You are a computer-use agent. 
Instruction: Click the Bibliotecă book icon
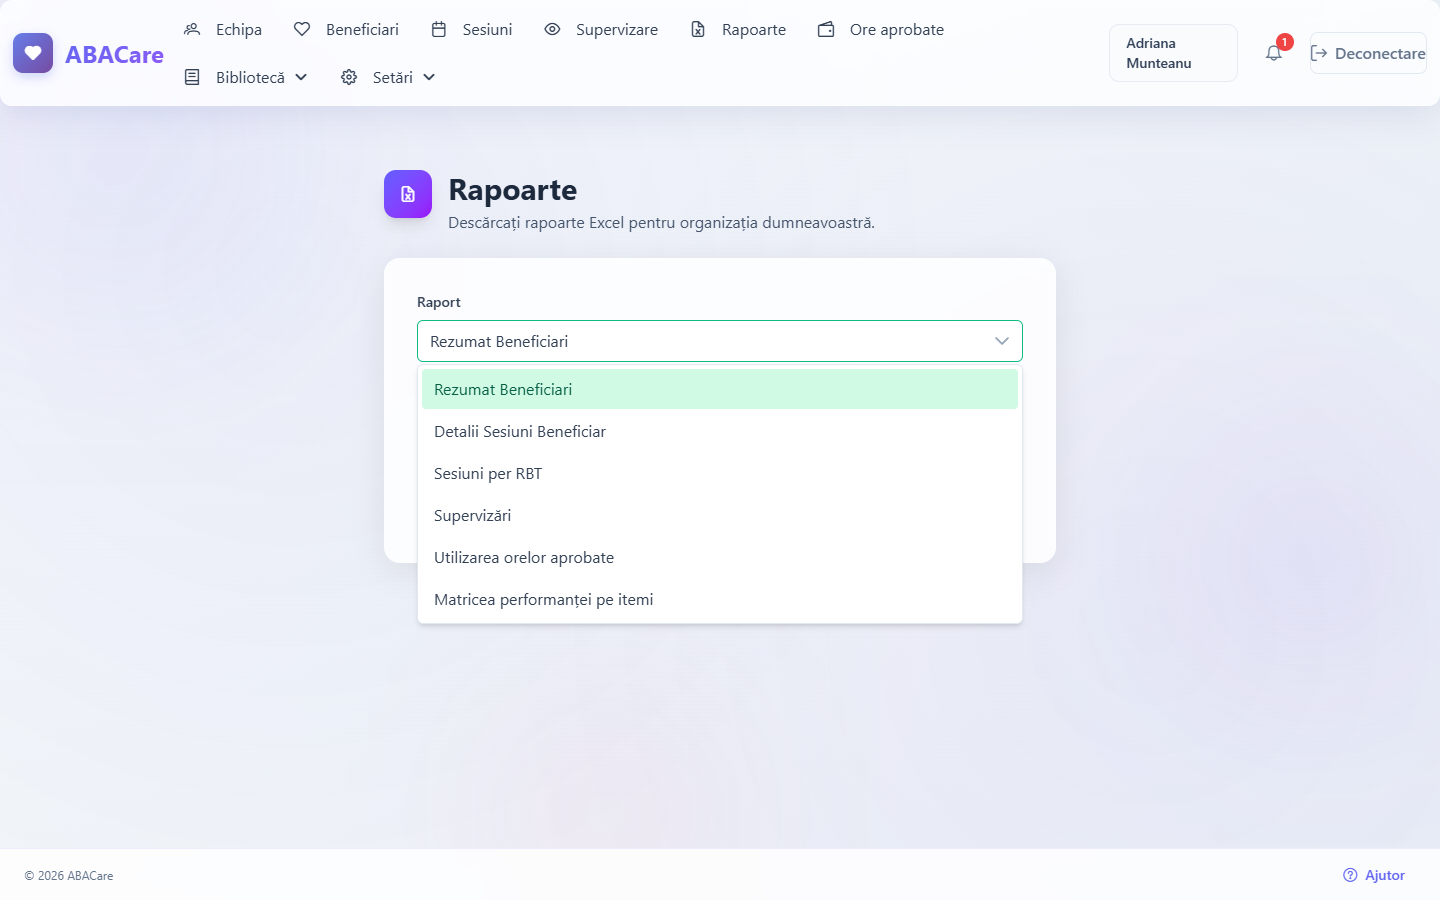[192, 77]
